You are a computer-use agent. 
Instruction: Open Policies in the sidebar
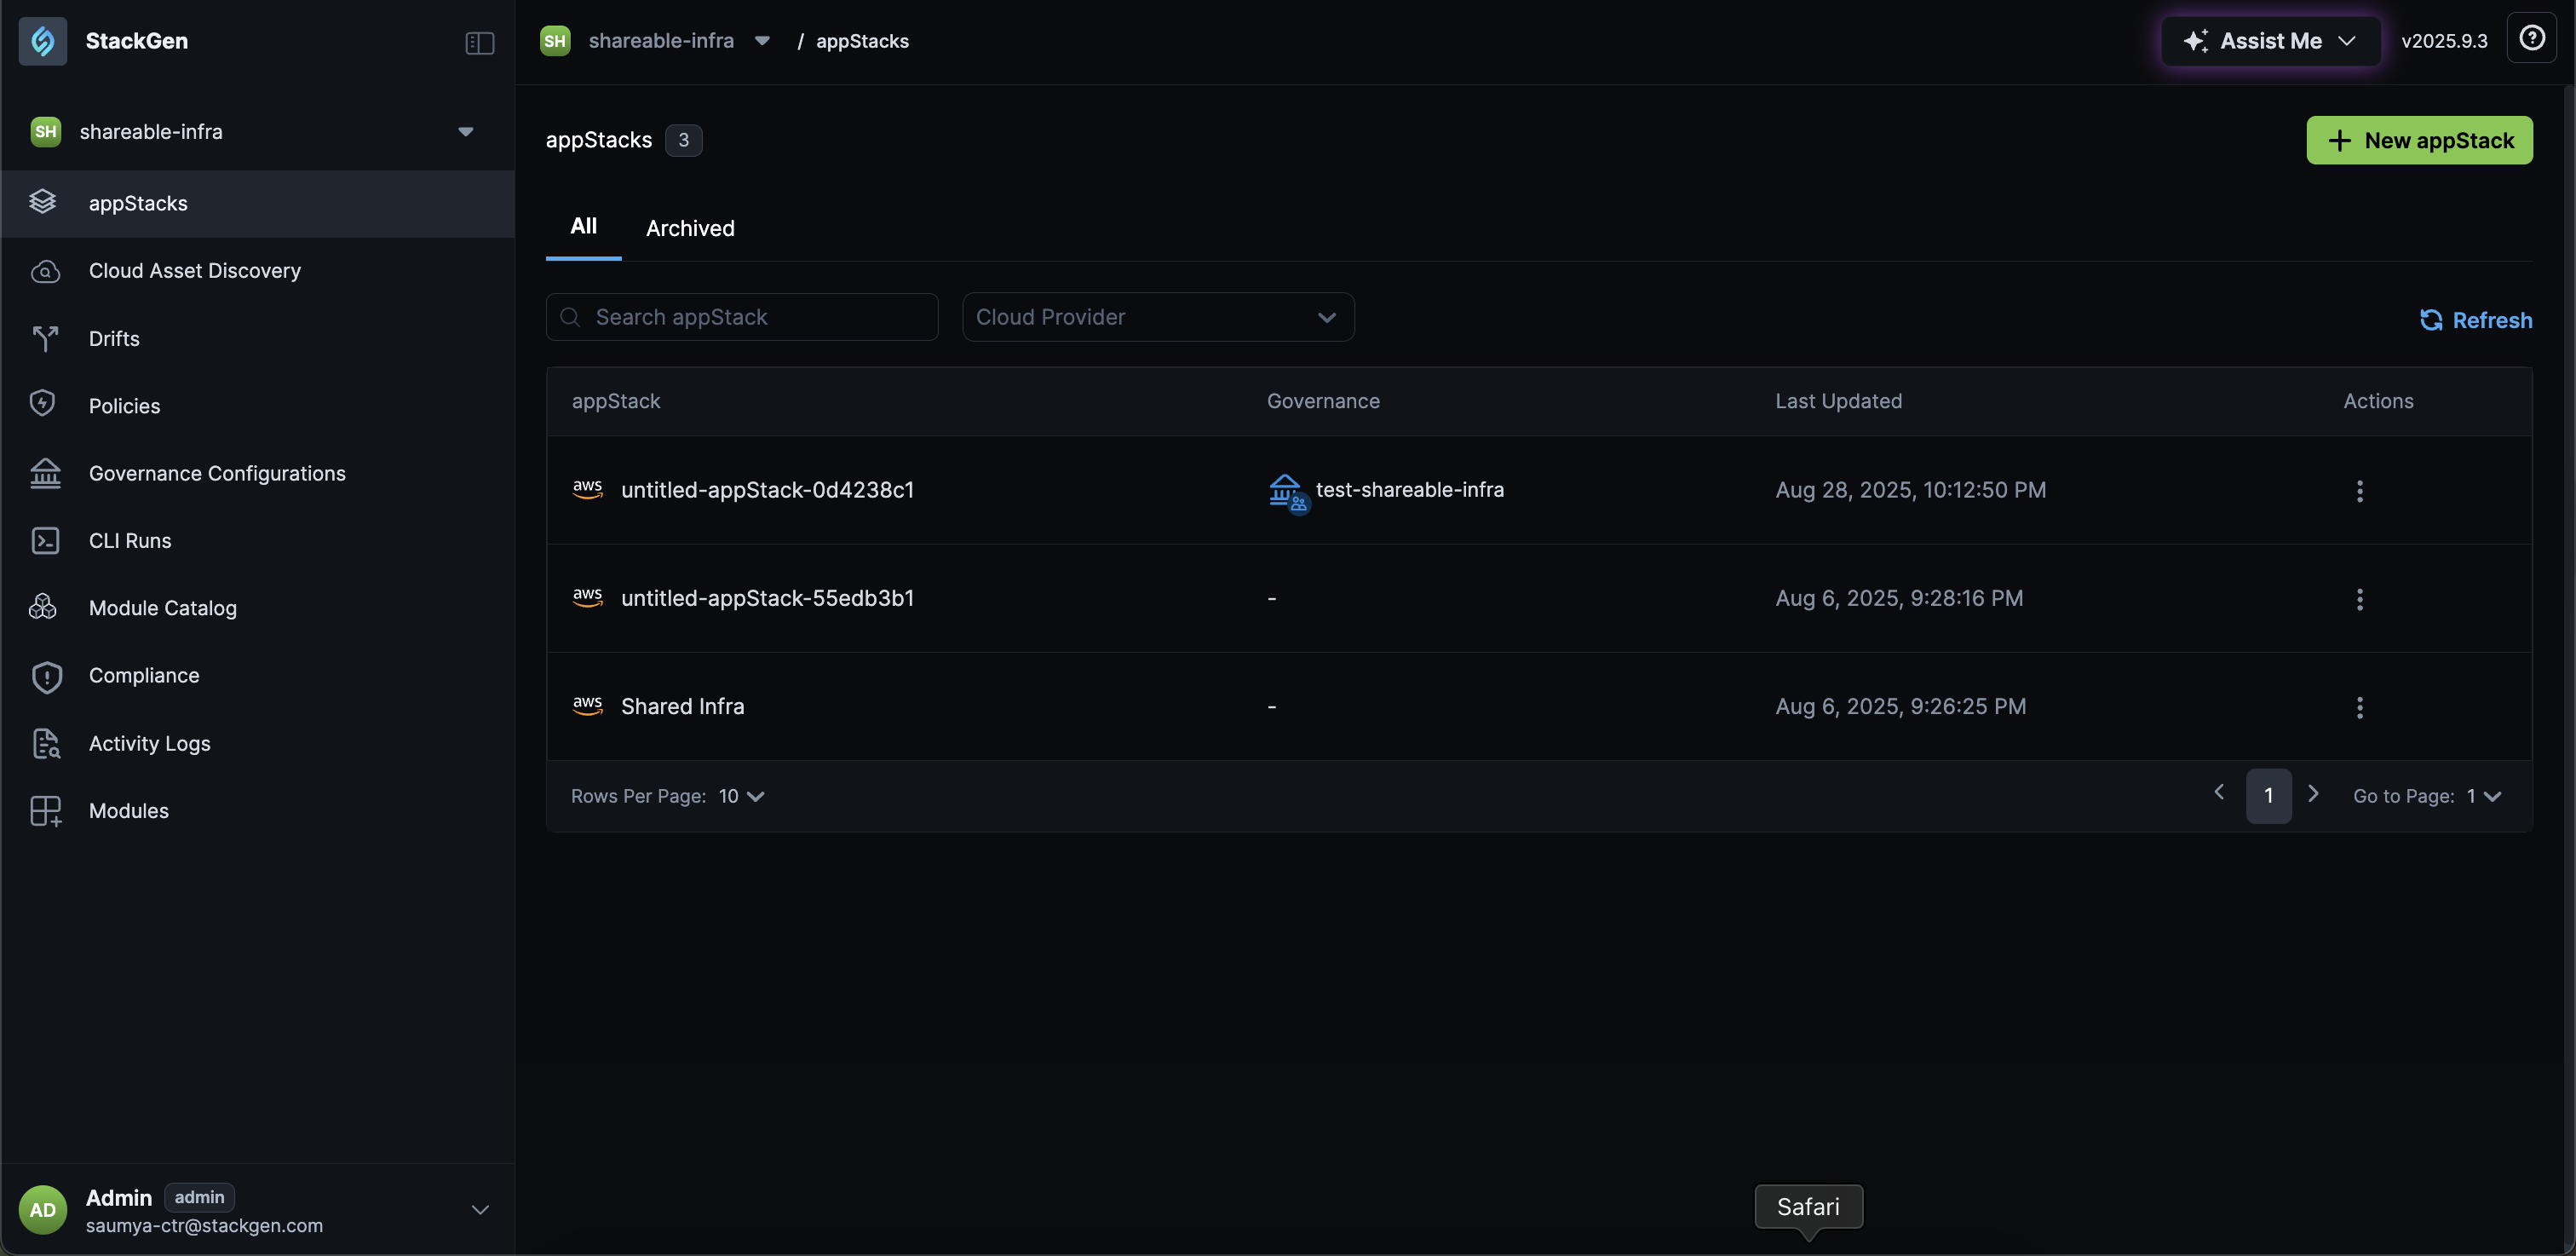pyautogui.click(x=258, y=406)
